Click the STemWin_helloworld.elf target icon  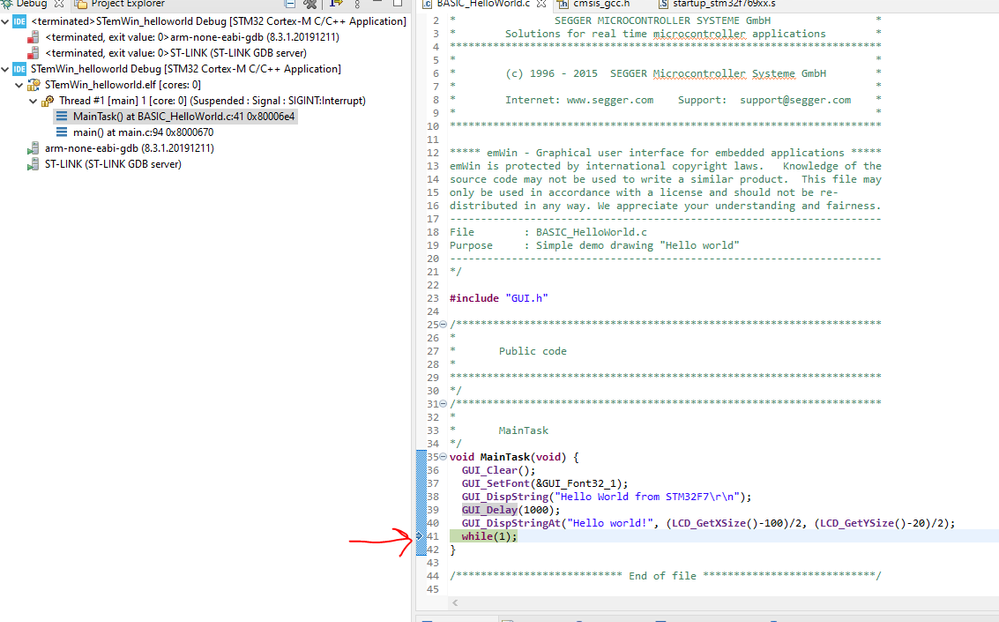tap(34, 85)
